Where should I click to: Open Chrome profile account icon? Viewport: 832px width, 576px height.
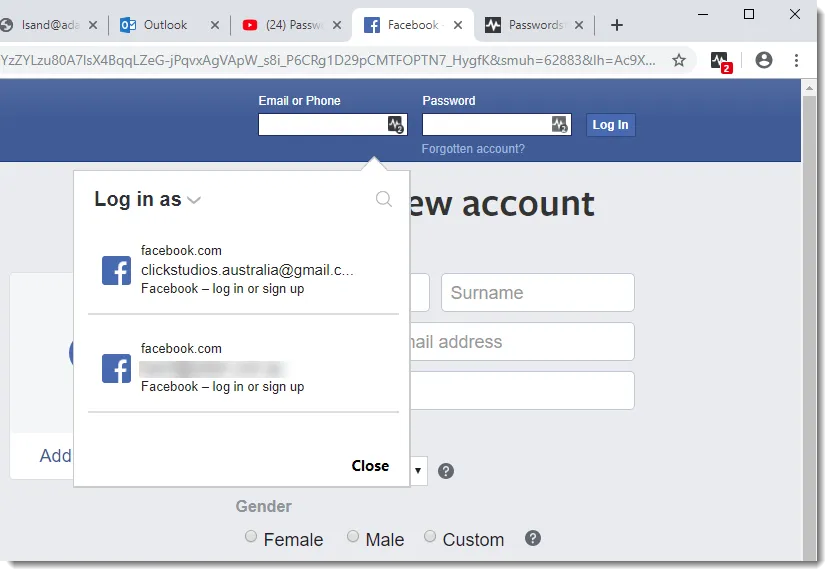point(764,60)
